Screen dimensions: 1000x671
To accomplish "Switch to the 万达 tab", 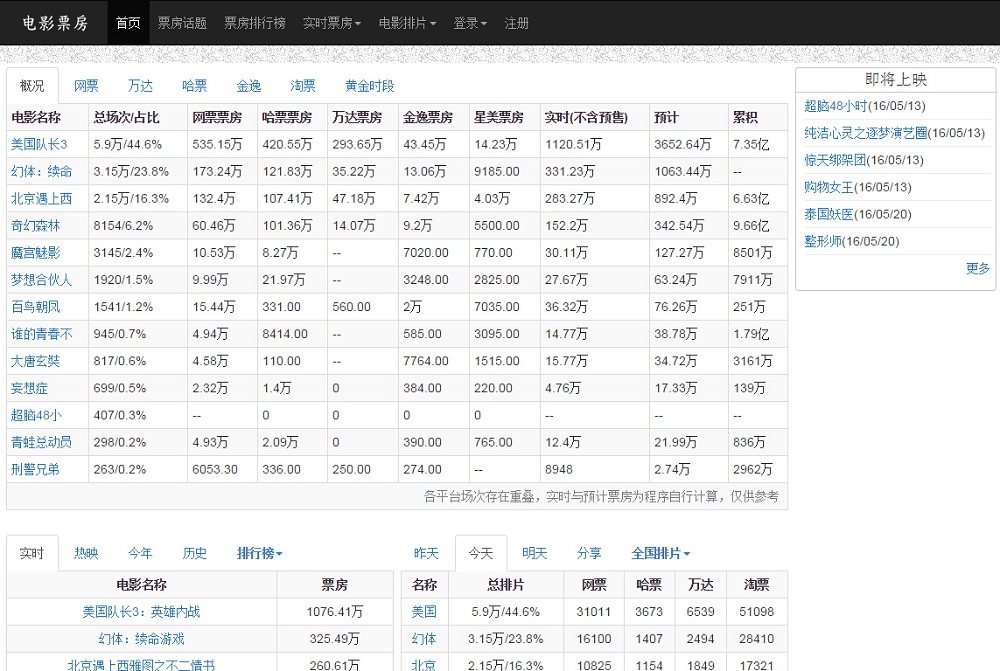I will [140, 86].
